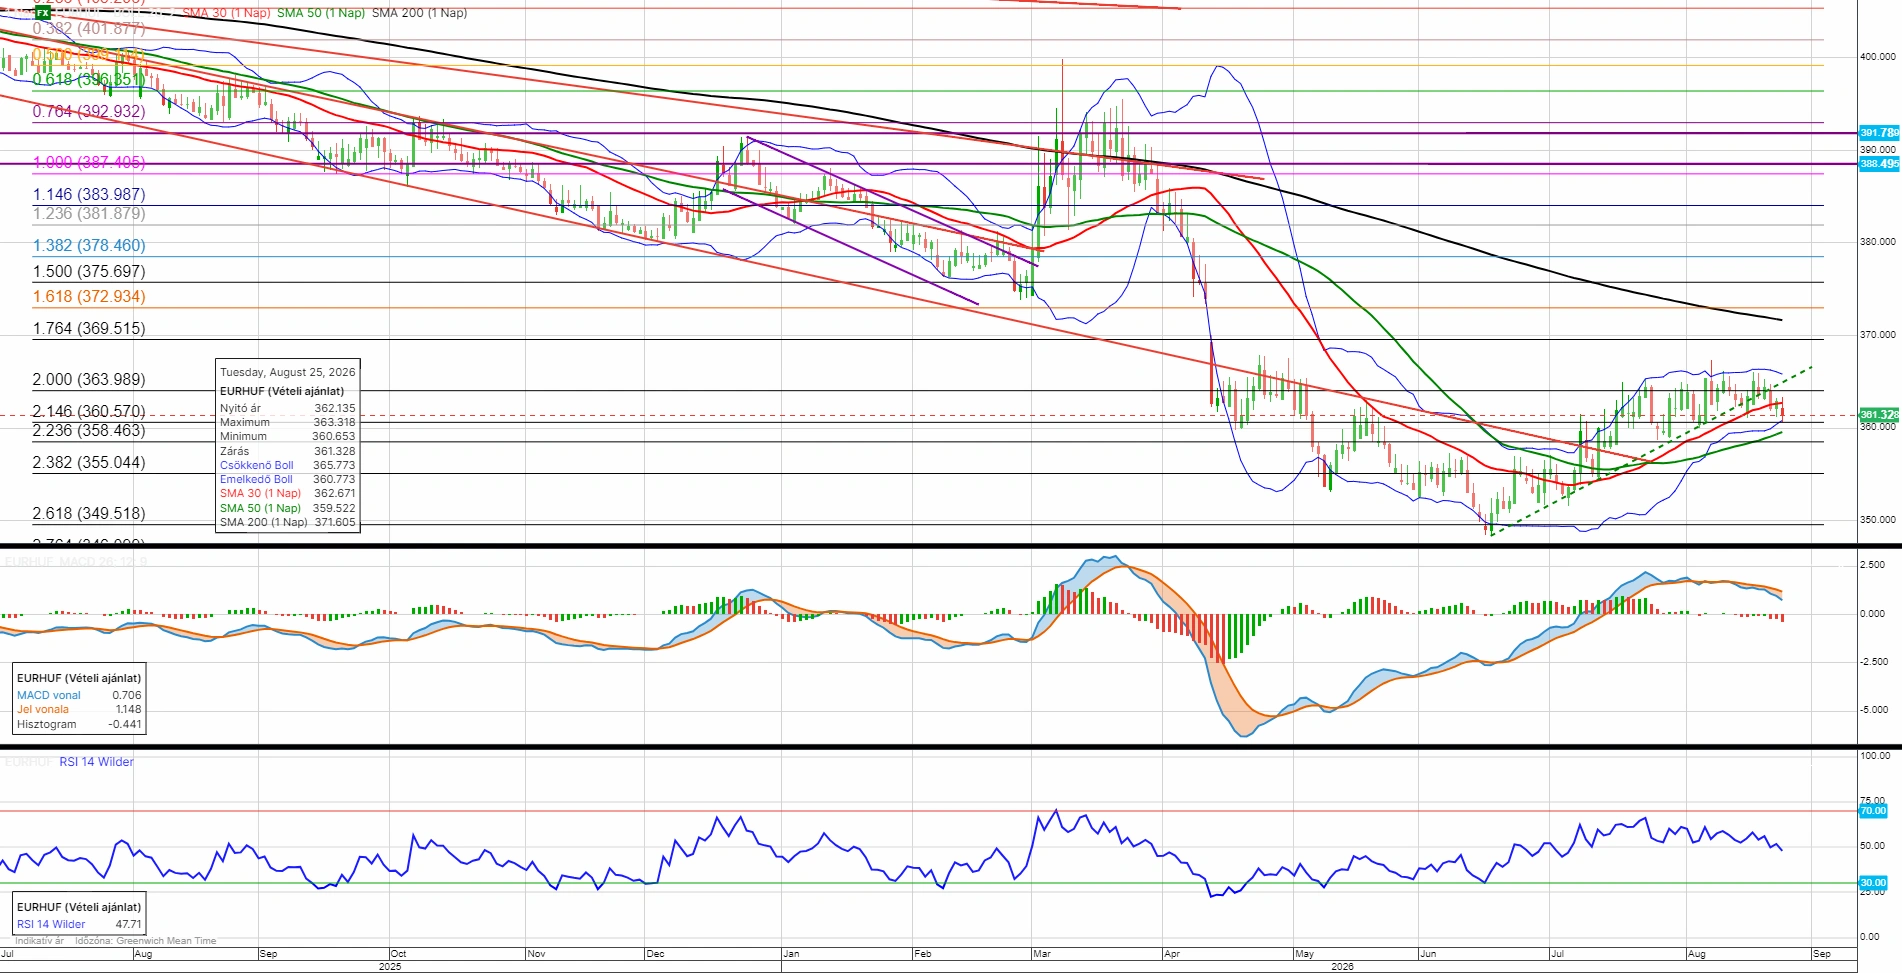Select the SMA 50 (1 Nap) label in the top legend
Viewport: 1902px width, 973px height.
point(321,13)
